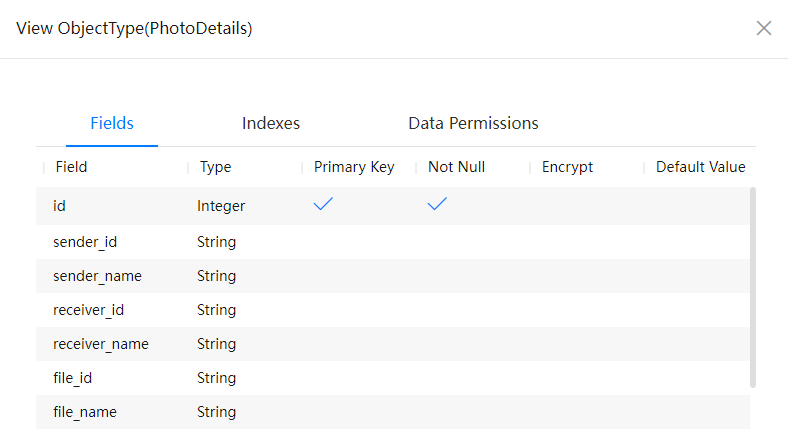Select the file_name field row
This screenshot has height=436, width=788.
click(x=85, y=412)
